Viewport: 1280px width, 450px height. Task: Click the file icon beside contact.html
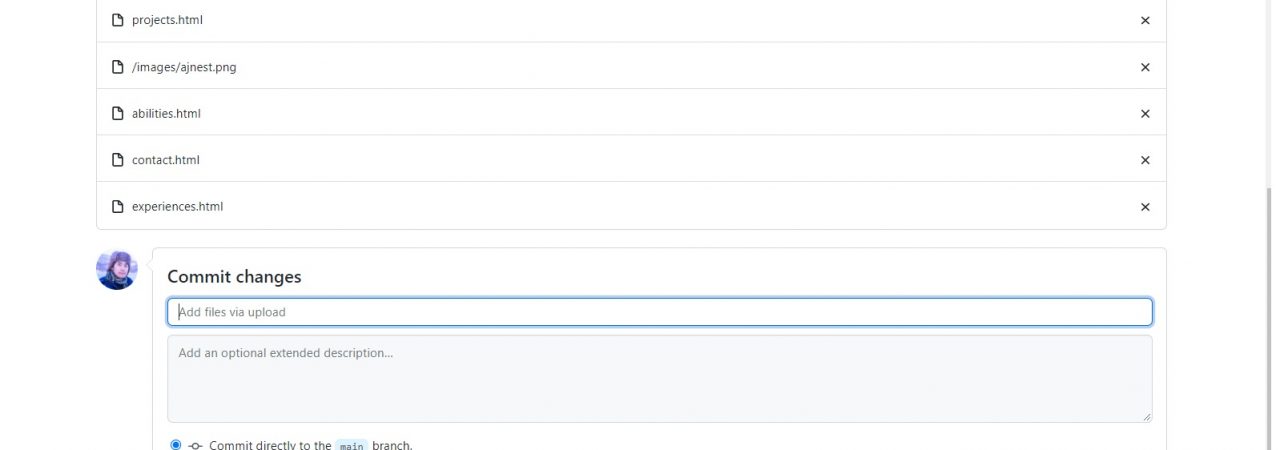pos(118,160)
